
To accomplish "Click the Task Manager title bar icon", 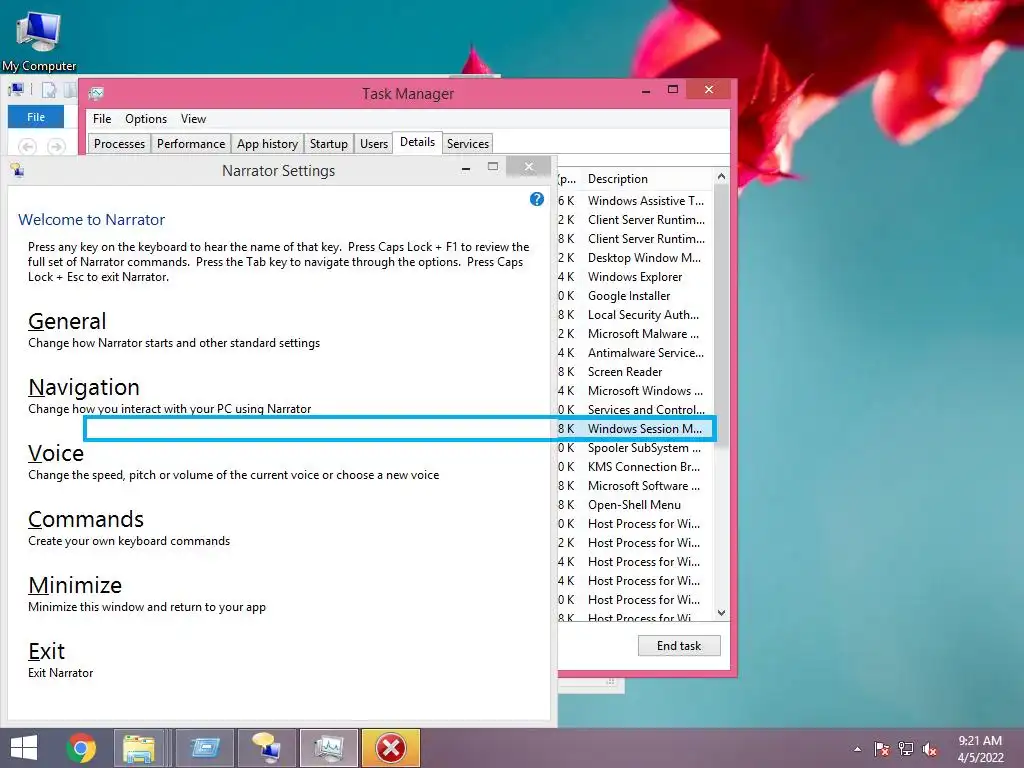I will point(96,93).
